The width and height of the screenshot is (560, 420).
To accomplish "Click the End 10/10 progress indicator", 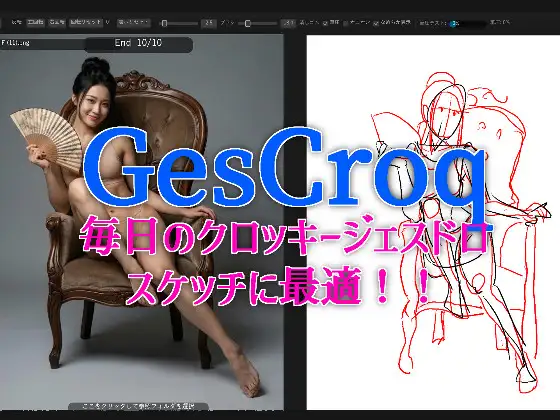I will pyautogui.click(x=139, y=44).
